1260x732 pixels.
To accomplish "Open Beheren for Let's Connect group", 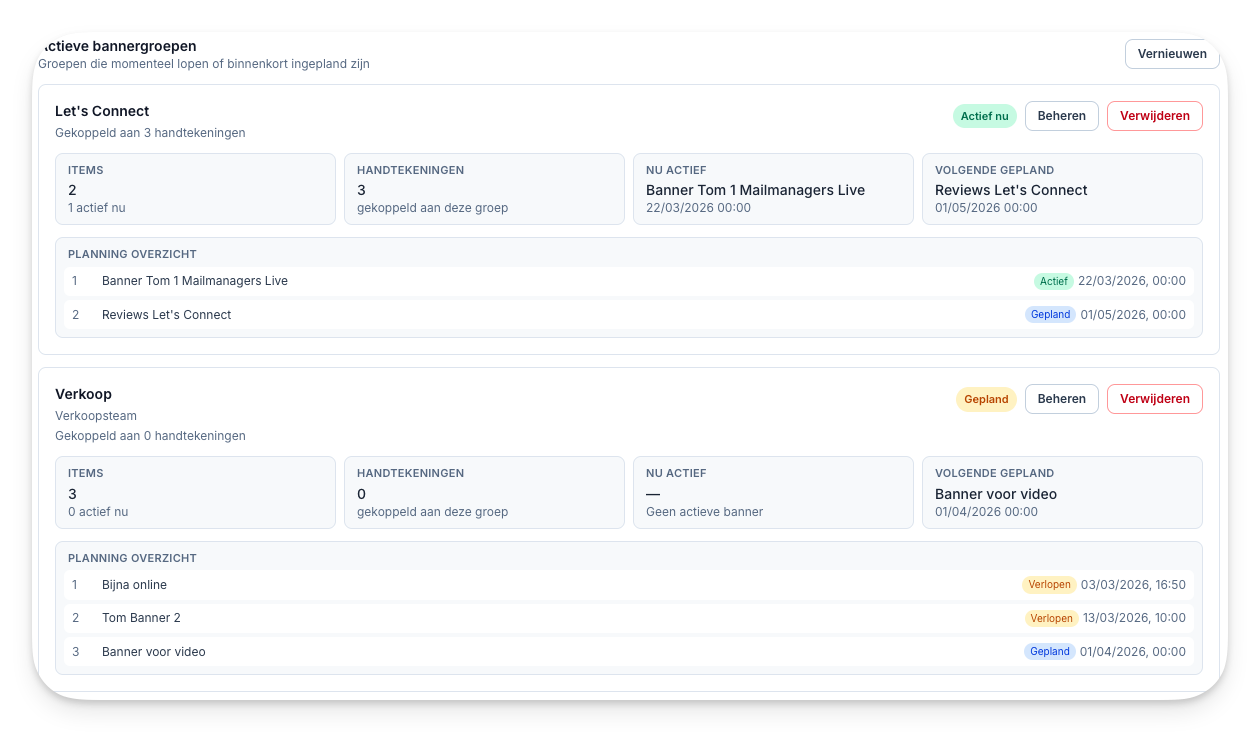I will pos(1061,116).
